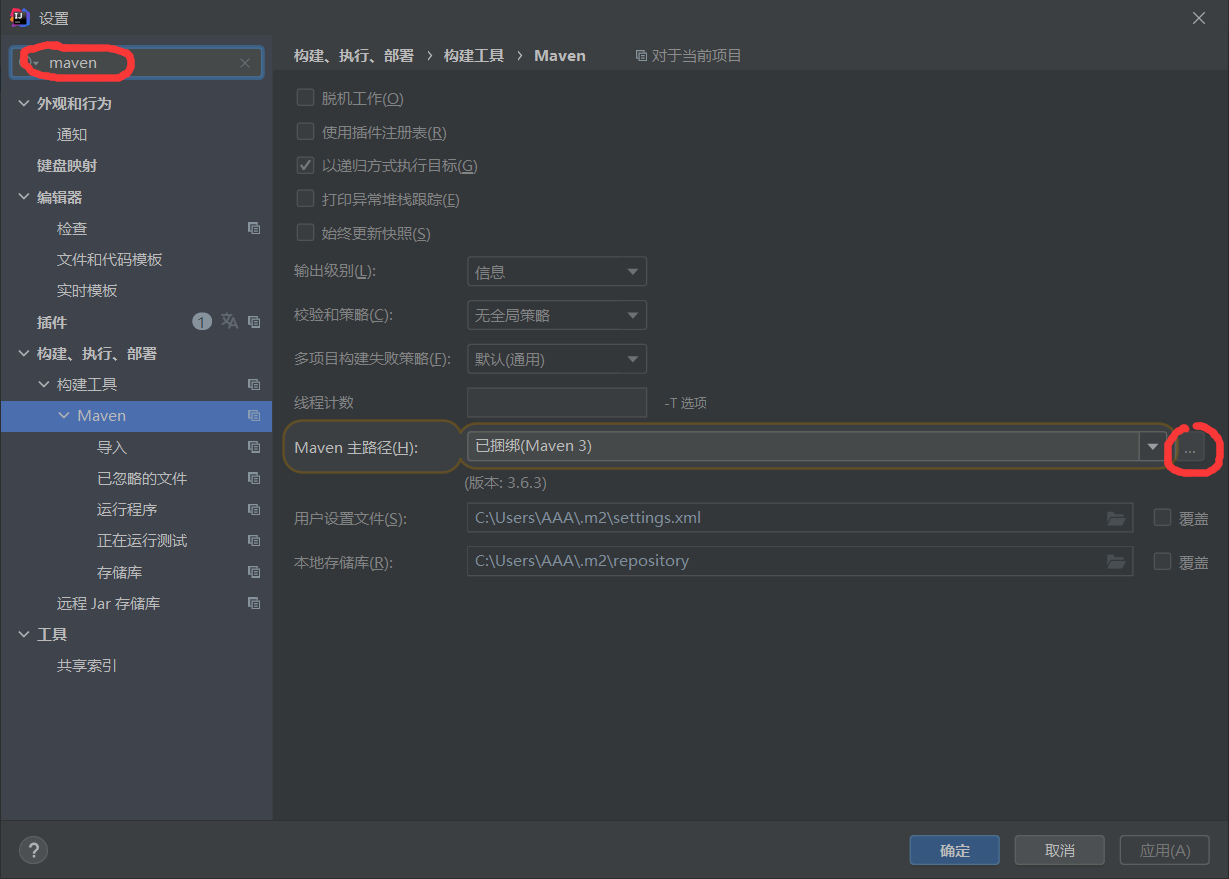Click the project-level icon beside 导入
The height and width of the screenshot is (879, 1229).
coord(254,447)
